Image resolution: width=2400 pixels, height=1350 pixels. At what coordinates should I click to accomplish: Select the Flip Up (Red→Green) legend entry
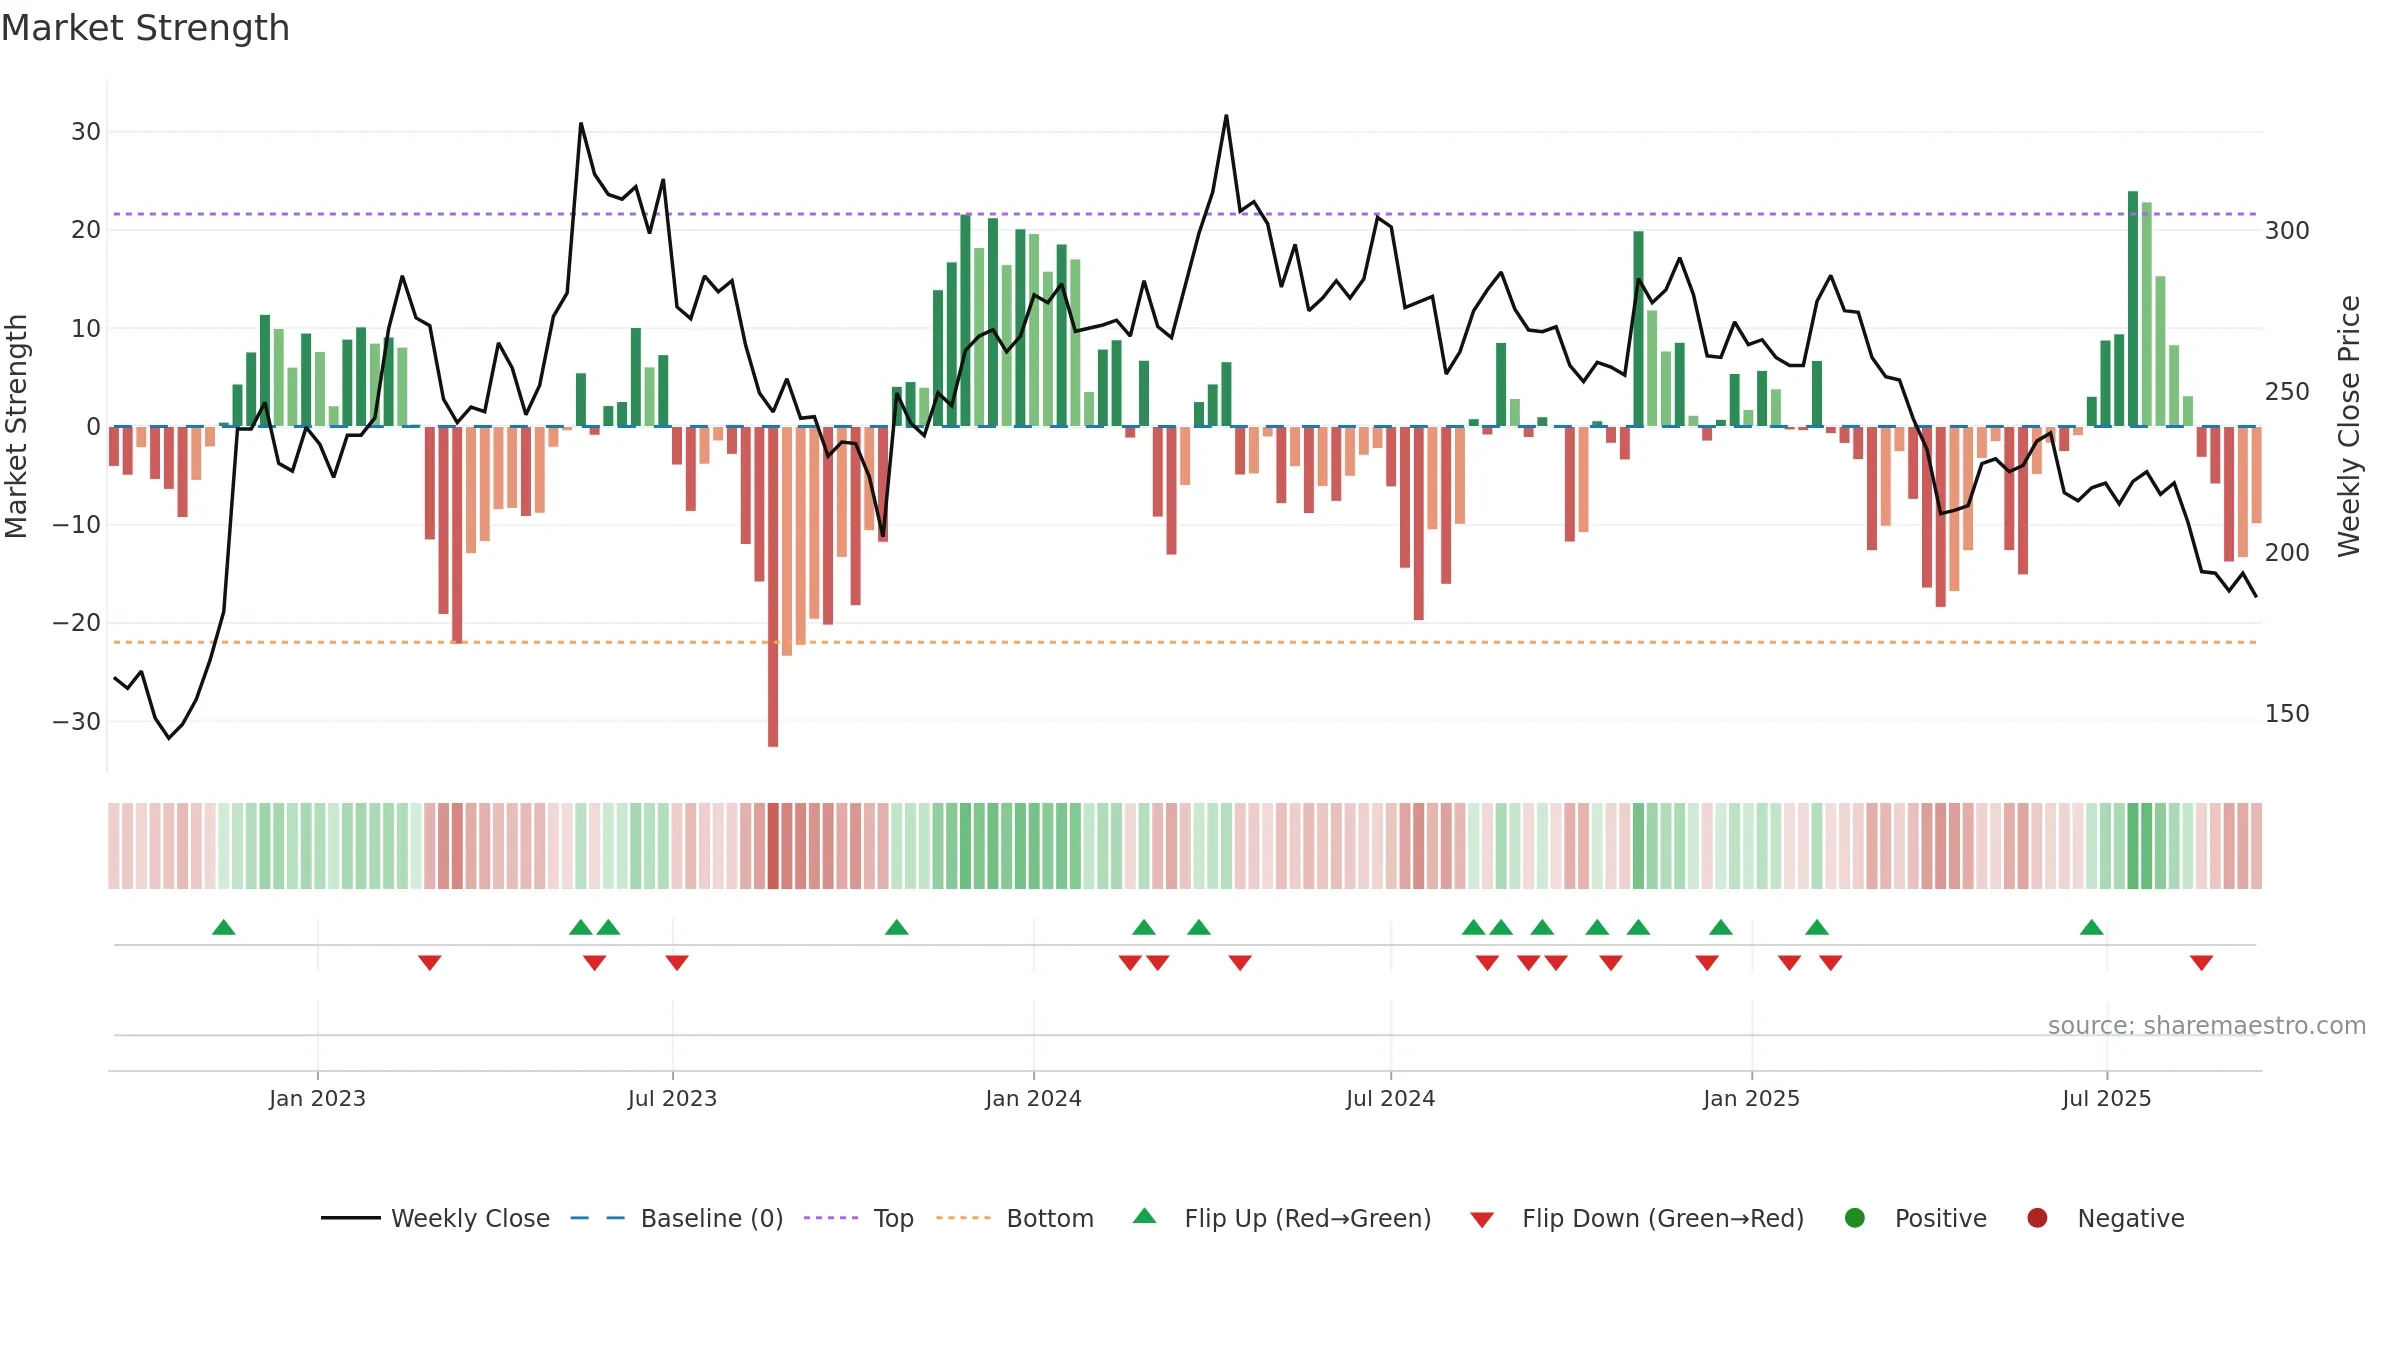[1282, 1218]
